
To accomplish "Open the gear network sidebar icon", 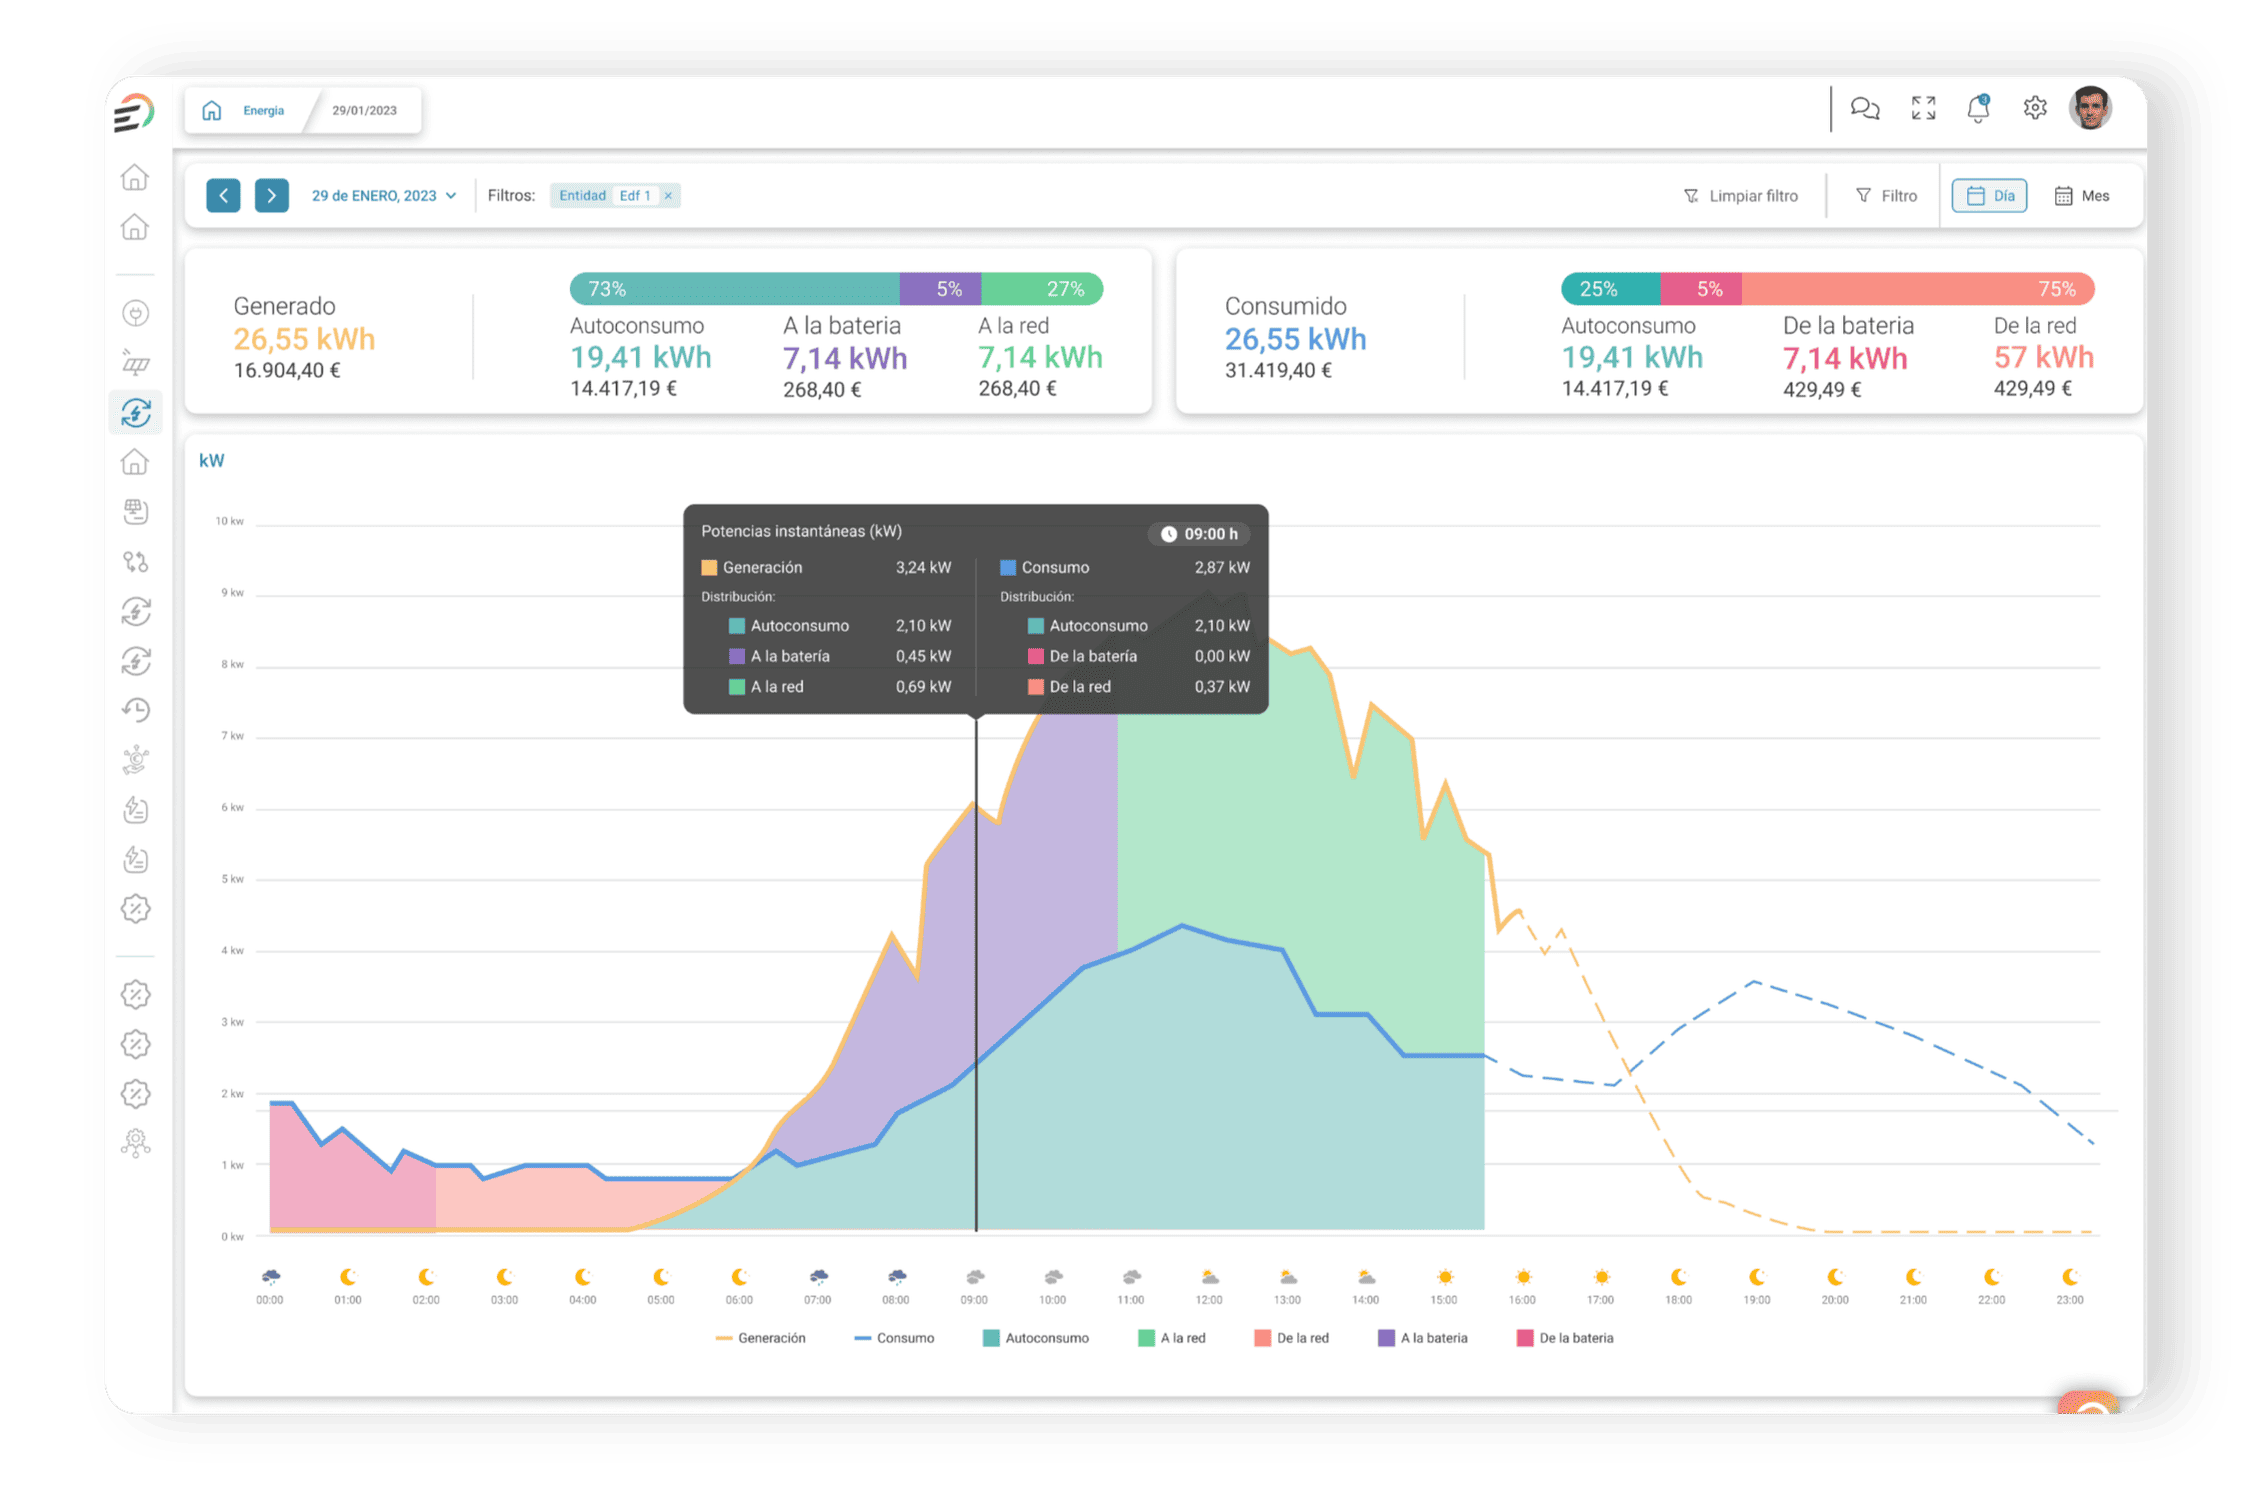I will click(x=136, y=1143).
